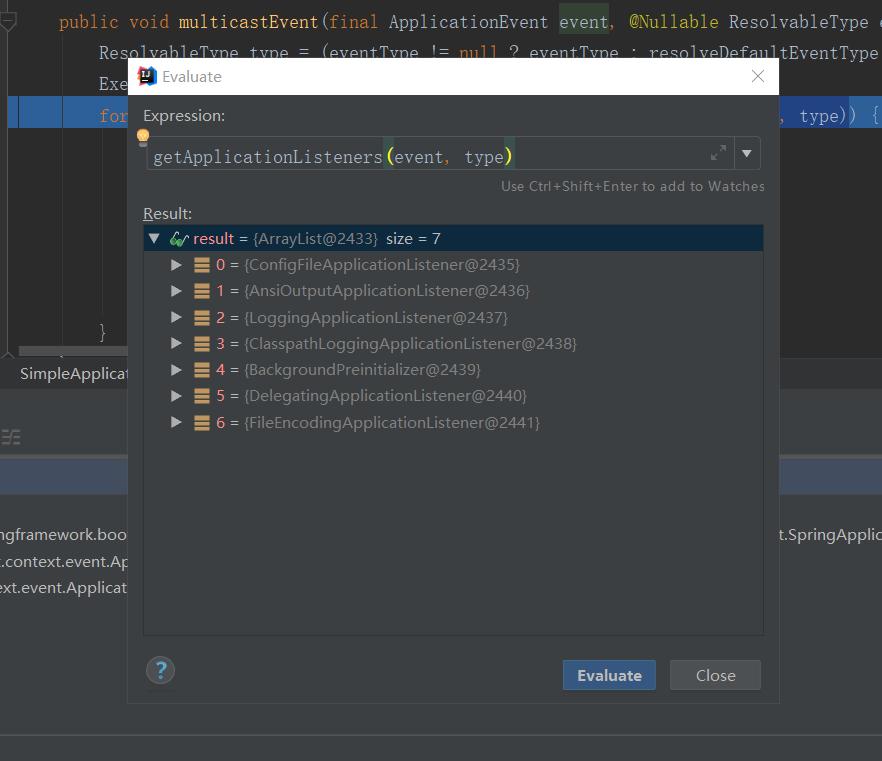Expand element 5 DelegatingApplicationListener

(x=176, y=396)
